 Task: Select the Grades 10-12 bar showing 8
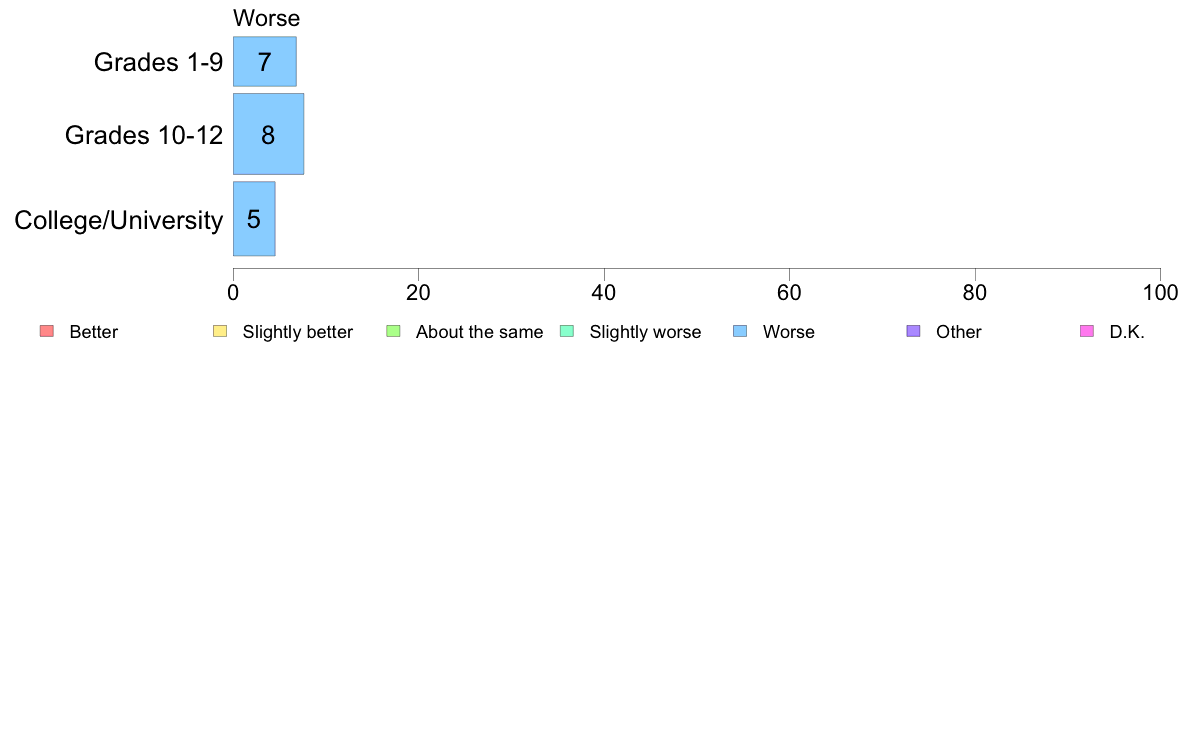coord(268,134)
